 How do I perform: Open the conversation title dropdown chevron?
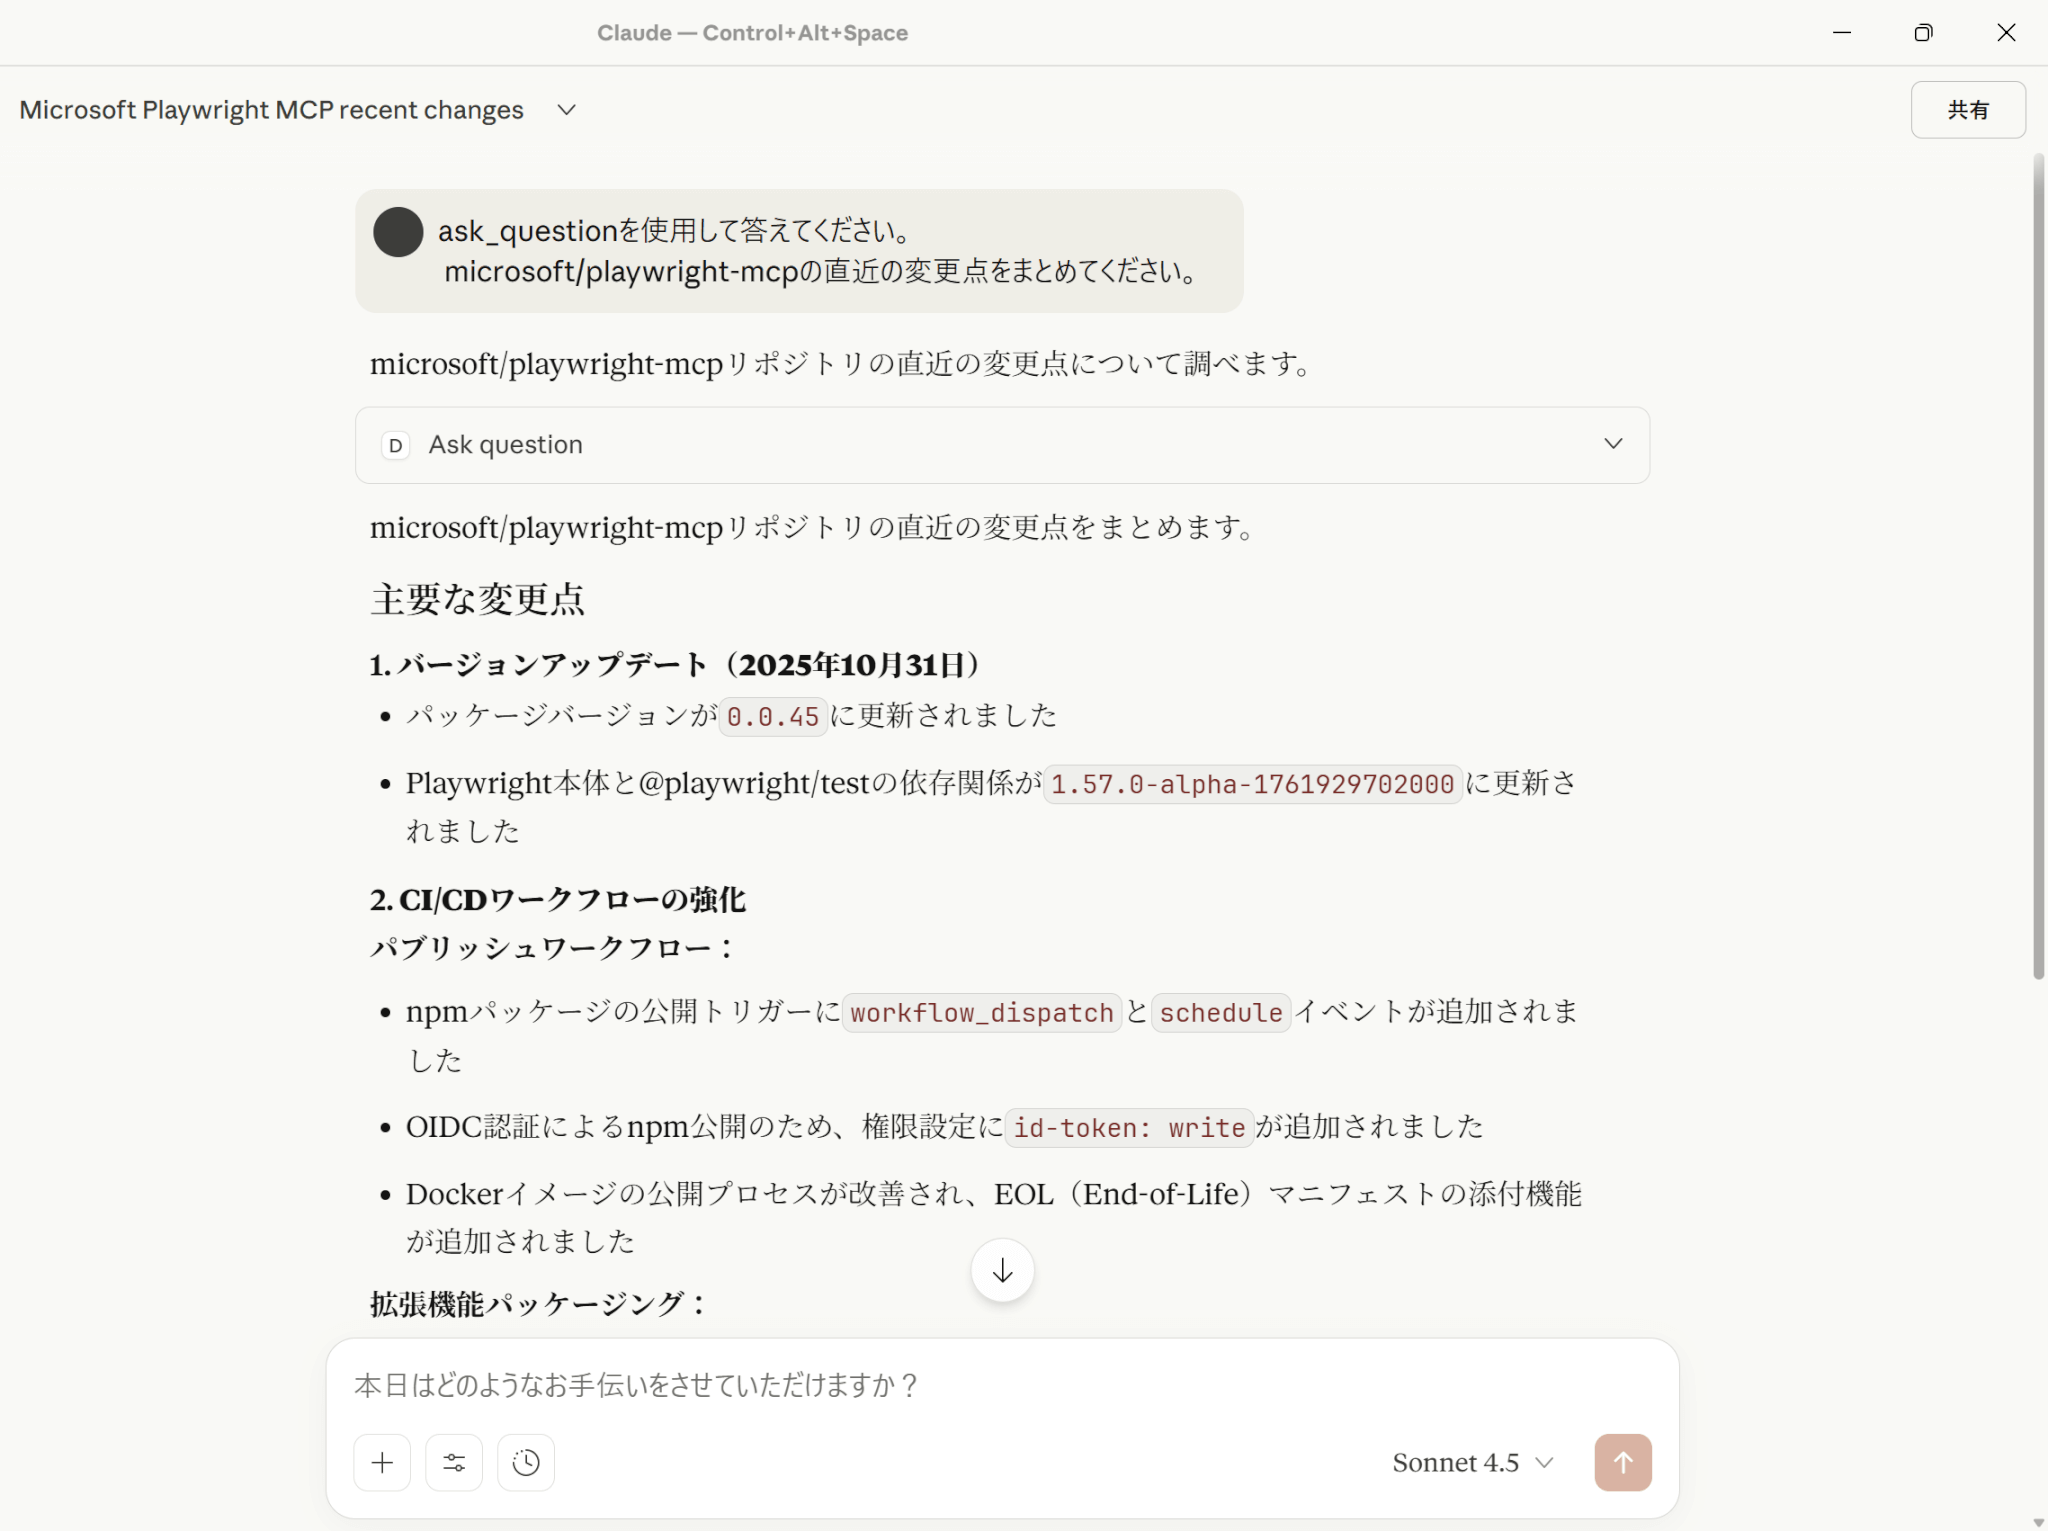pyautogui.click(x=567, y=110)
